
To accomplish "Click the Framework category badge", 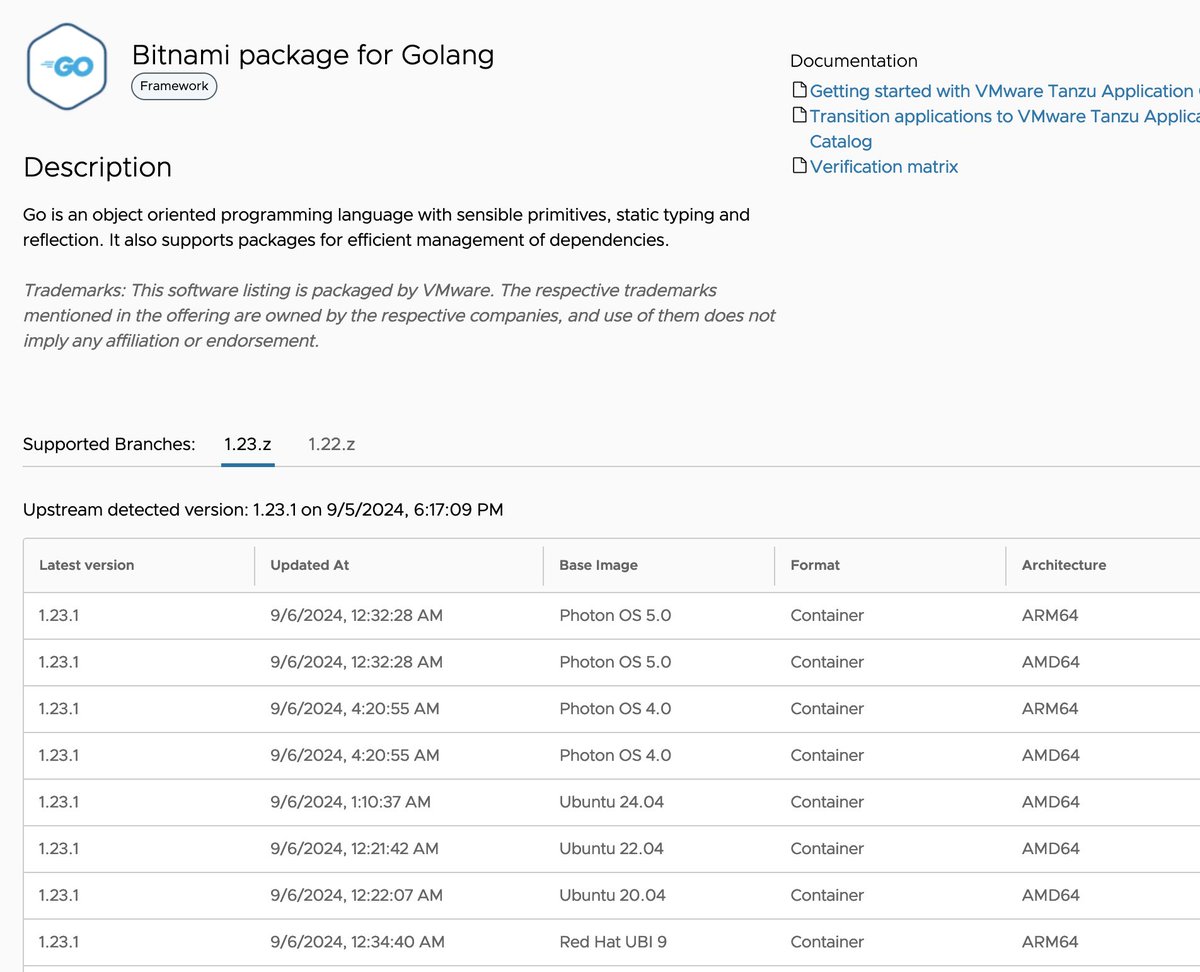I will coord(174,86).
